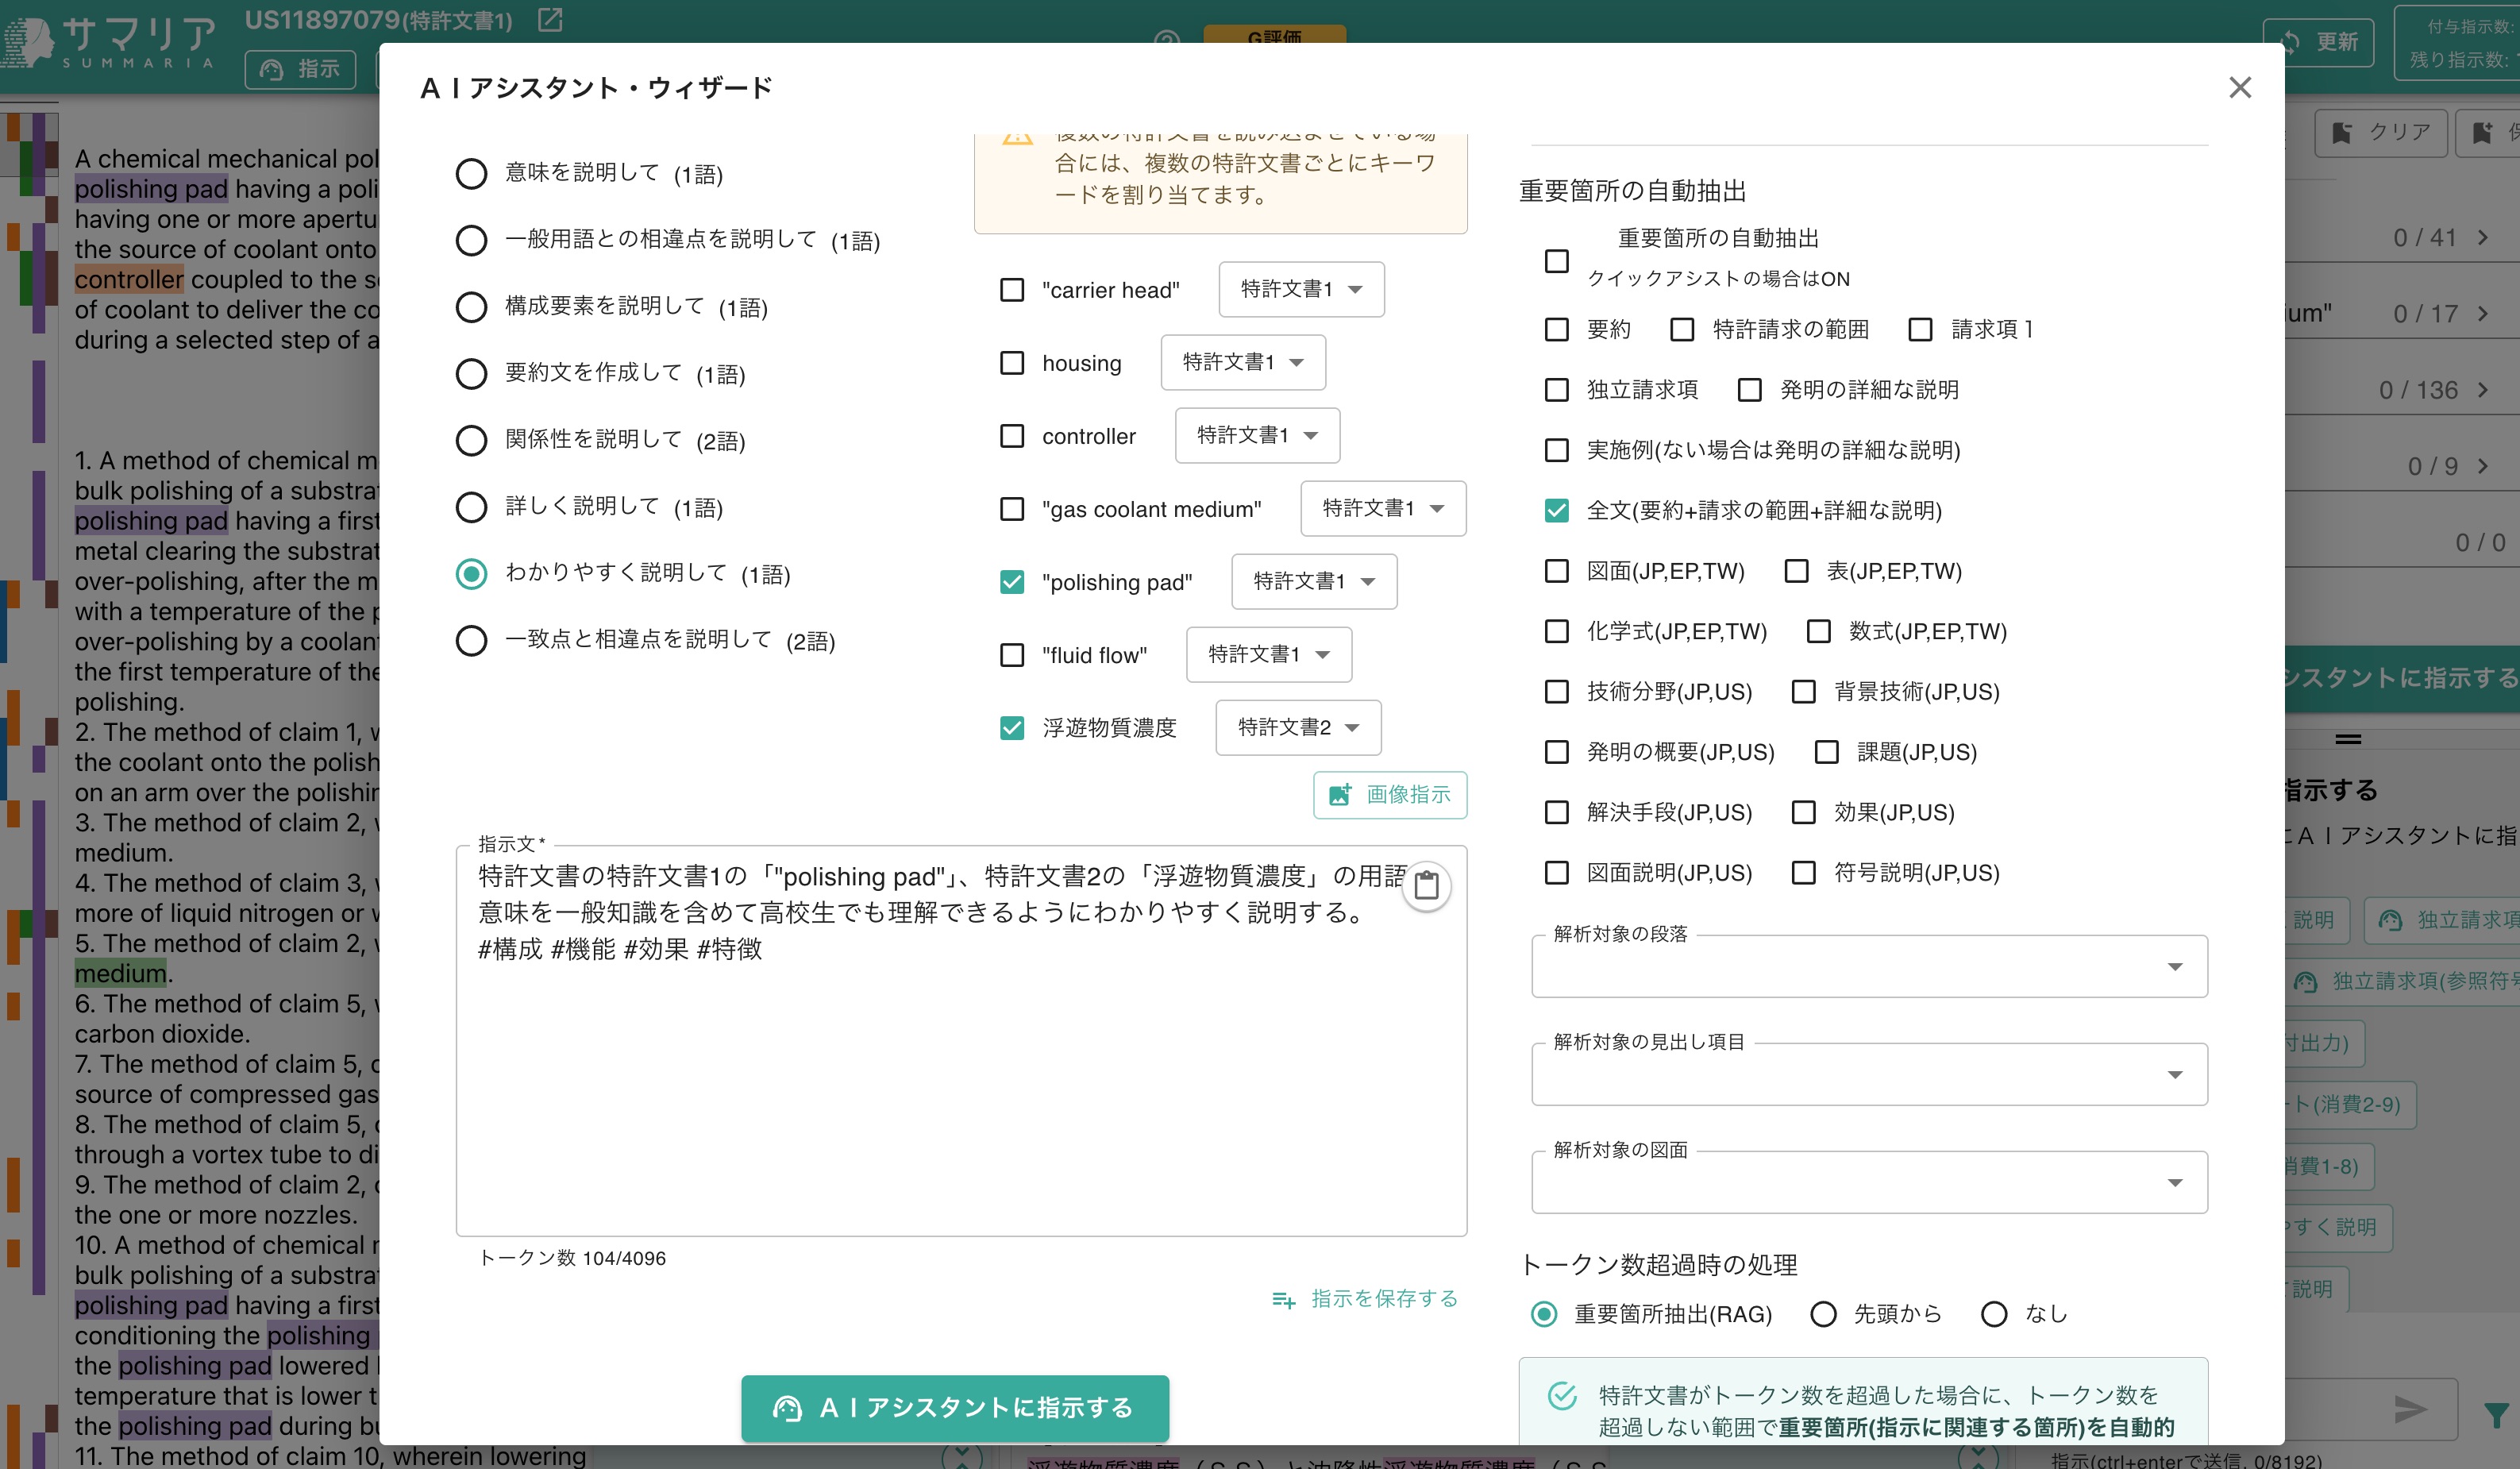Click the clipboard paste icon in prompt box
The height and width of the screenshot is (1469, 2520).
[x=1426, y=886]
